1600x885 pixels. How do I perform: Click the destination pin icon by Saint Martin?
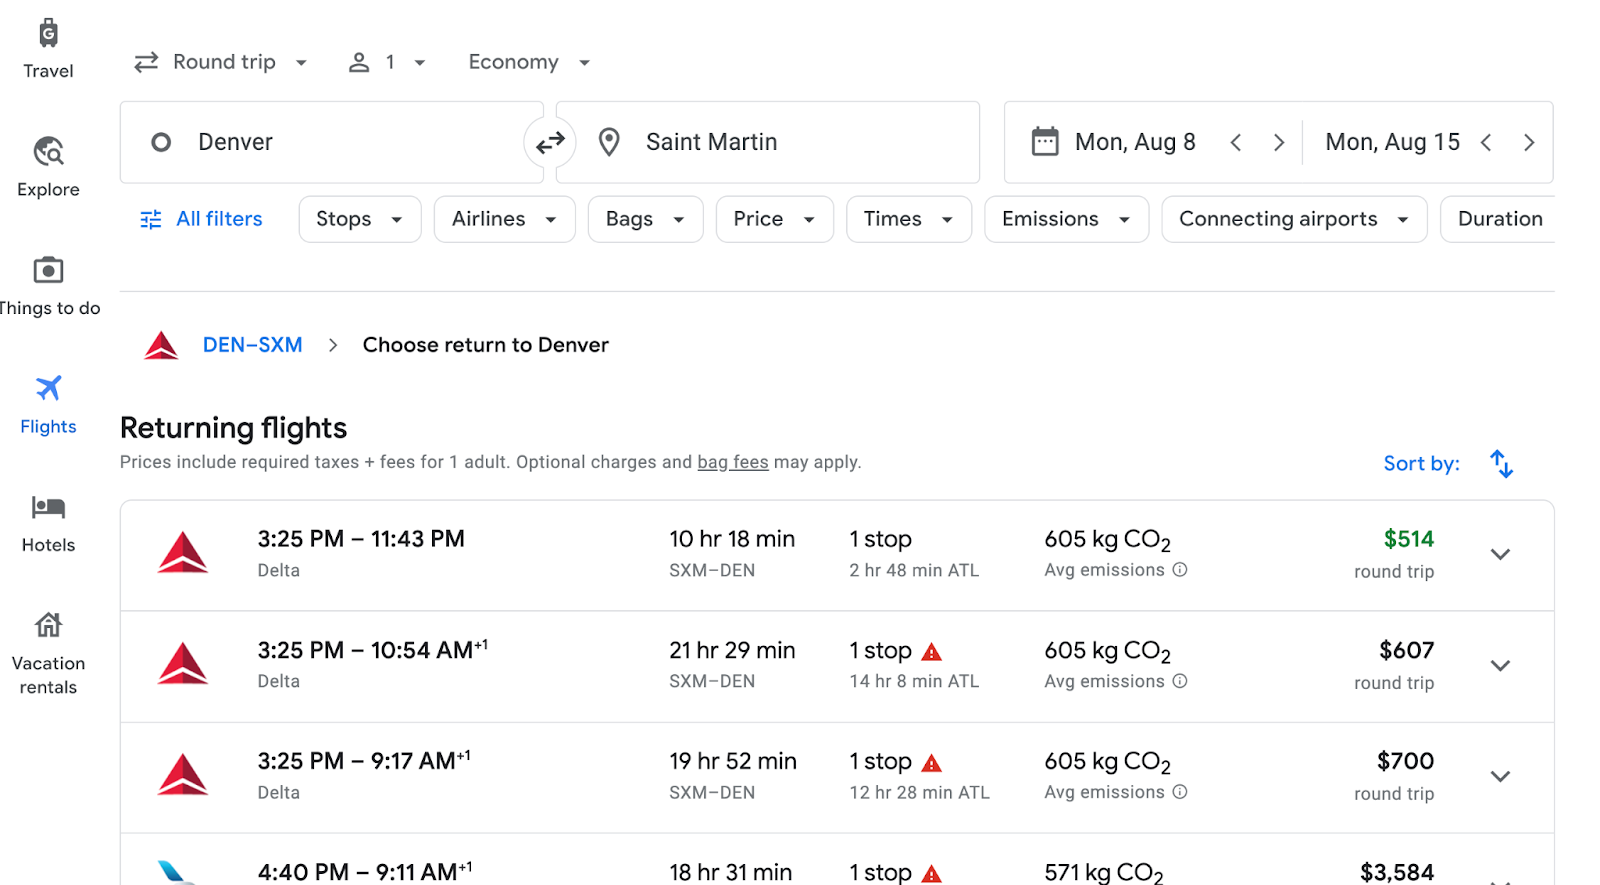[608, 142]
